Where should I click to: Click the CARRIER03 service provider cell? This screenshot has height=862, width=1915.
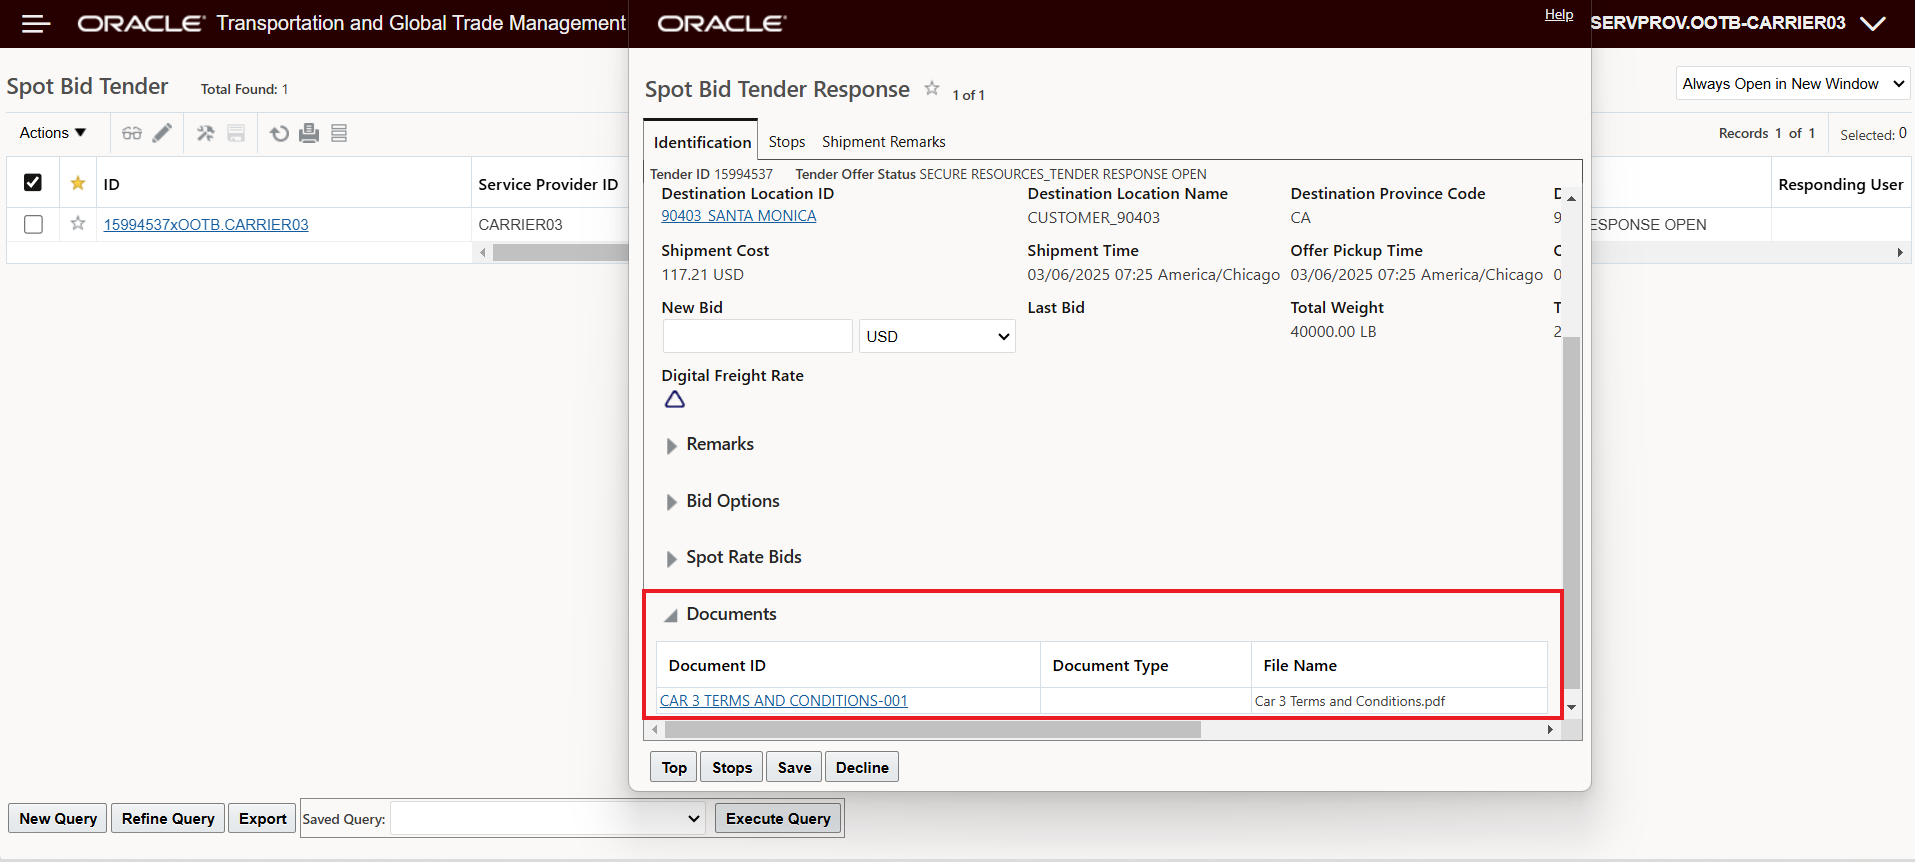pos(520,224)
